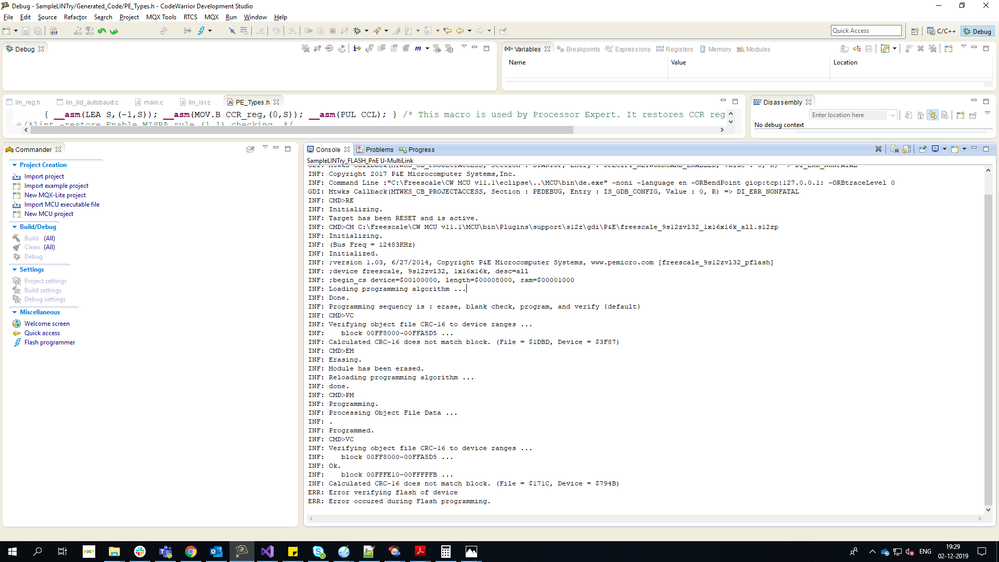999x562 pixels.
Task: Click the Quick access link in Commander
Action: (42, 333)
